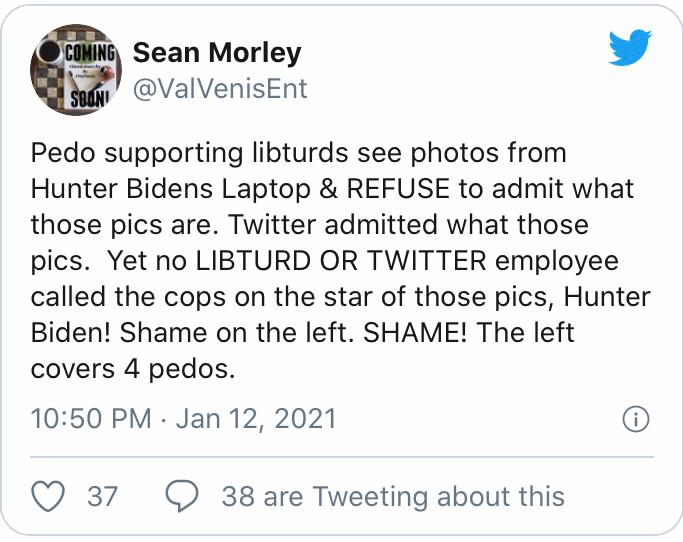Click the Twitter bird logo

pos(630,47)
